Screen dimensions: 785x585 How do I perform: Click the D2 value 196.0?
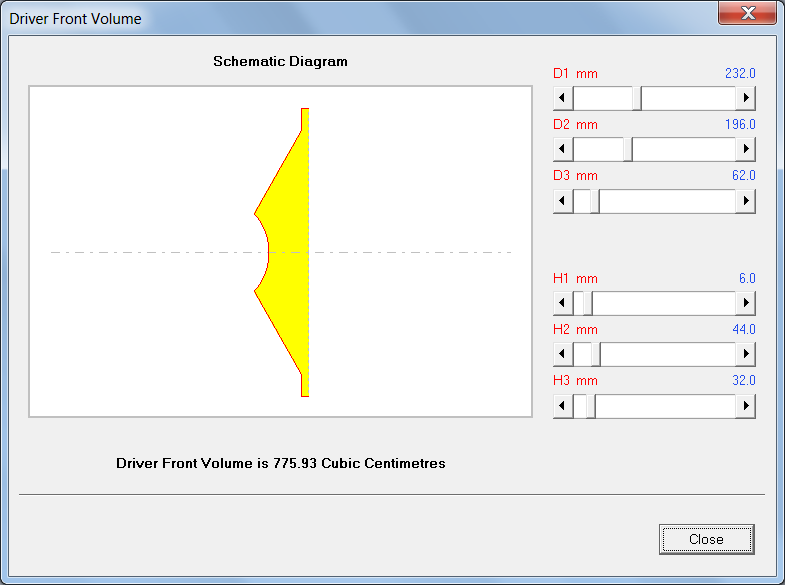pos(740,125)
